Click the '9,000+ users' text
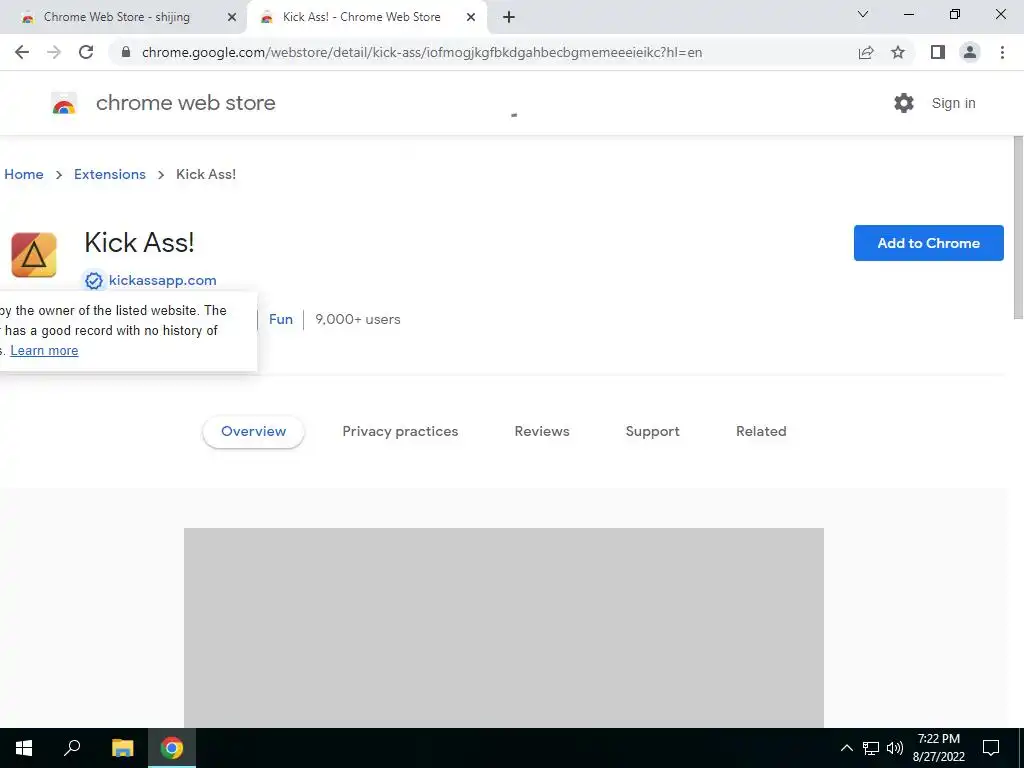The height and width of the screenshot is (768, 1024). tap(358, 319)
